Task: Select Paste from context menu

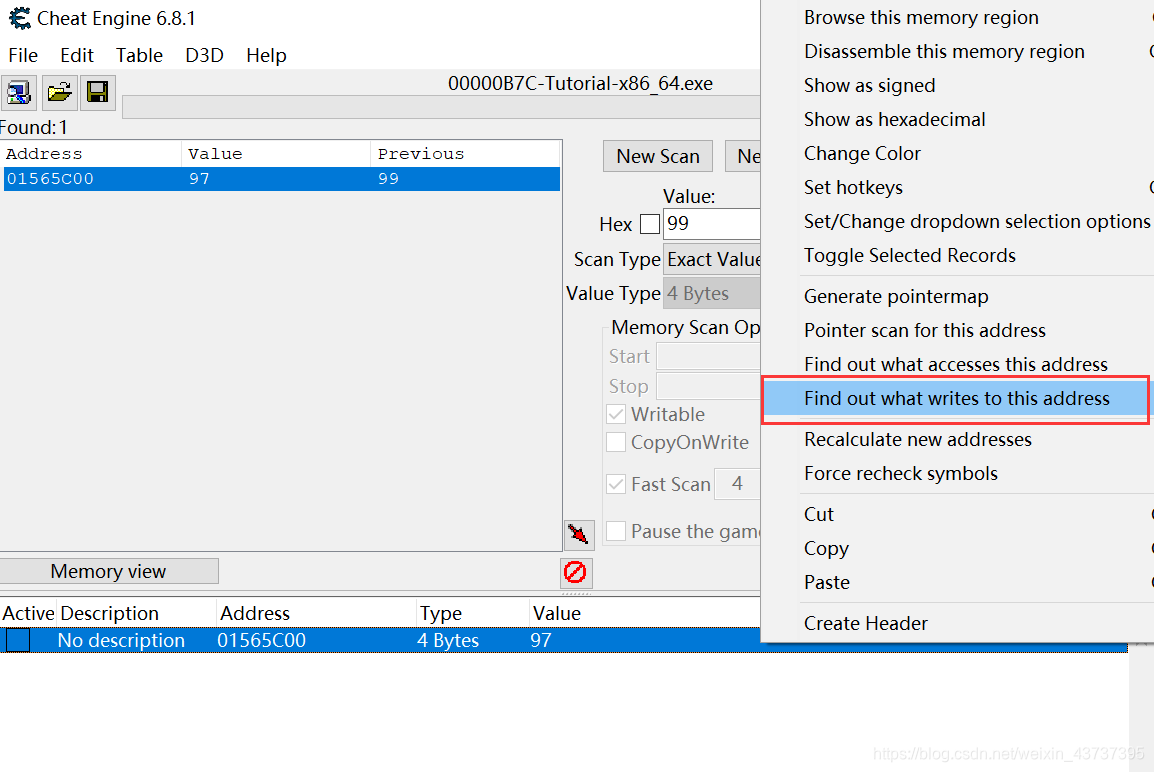Action: point(826,582)
